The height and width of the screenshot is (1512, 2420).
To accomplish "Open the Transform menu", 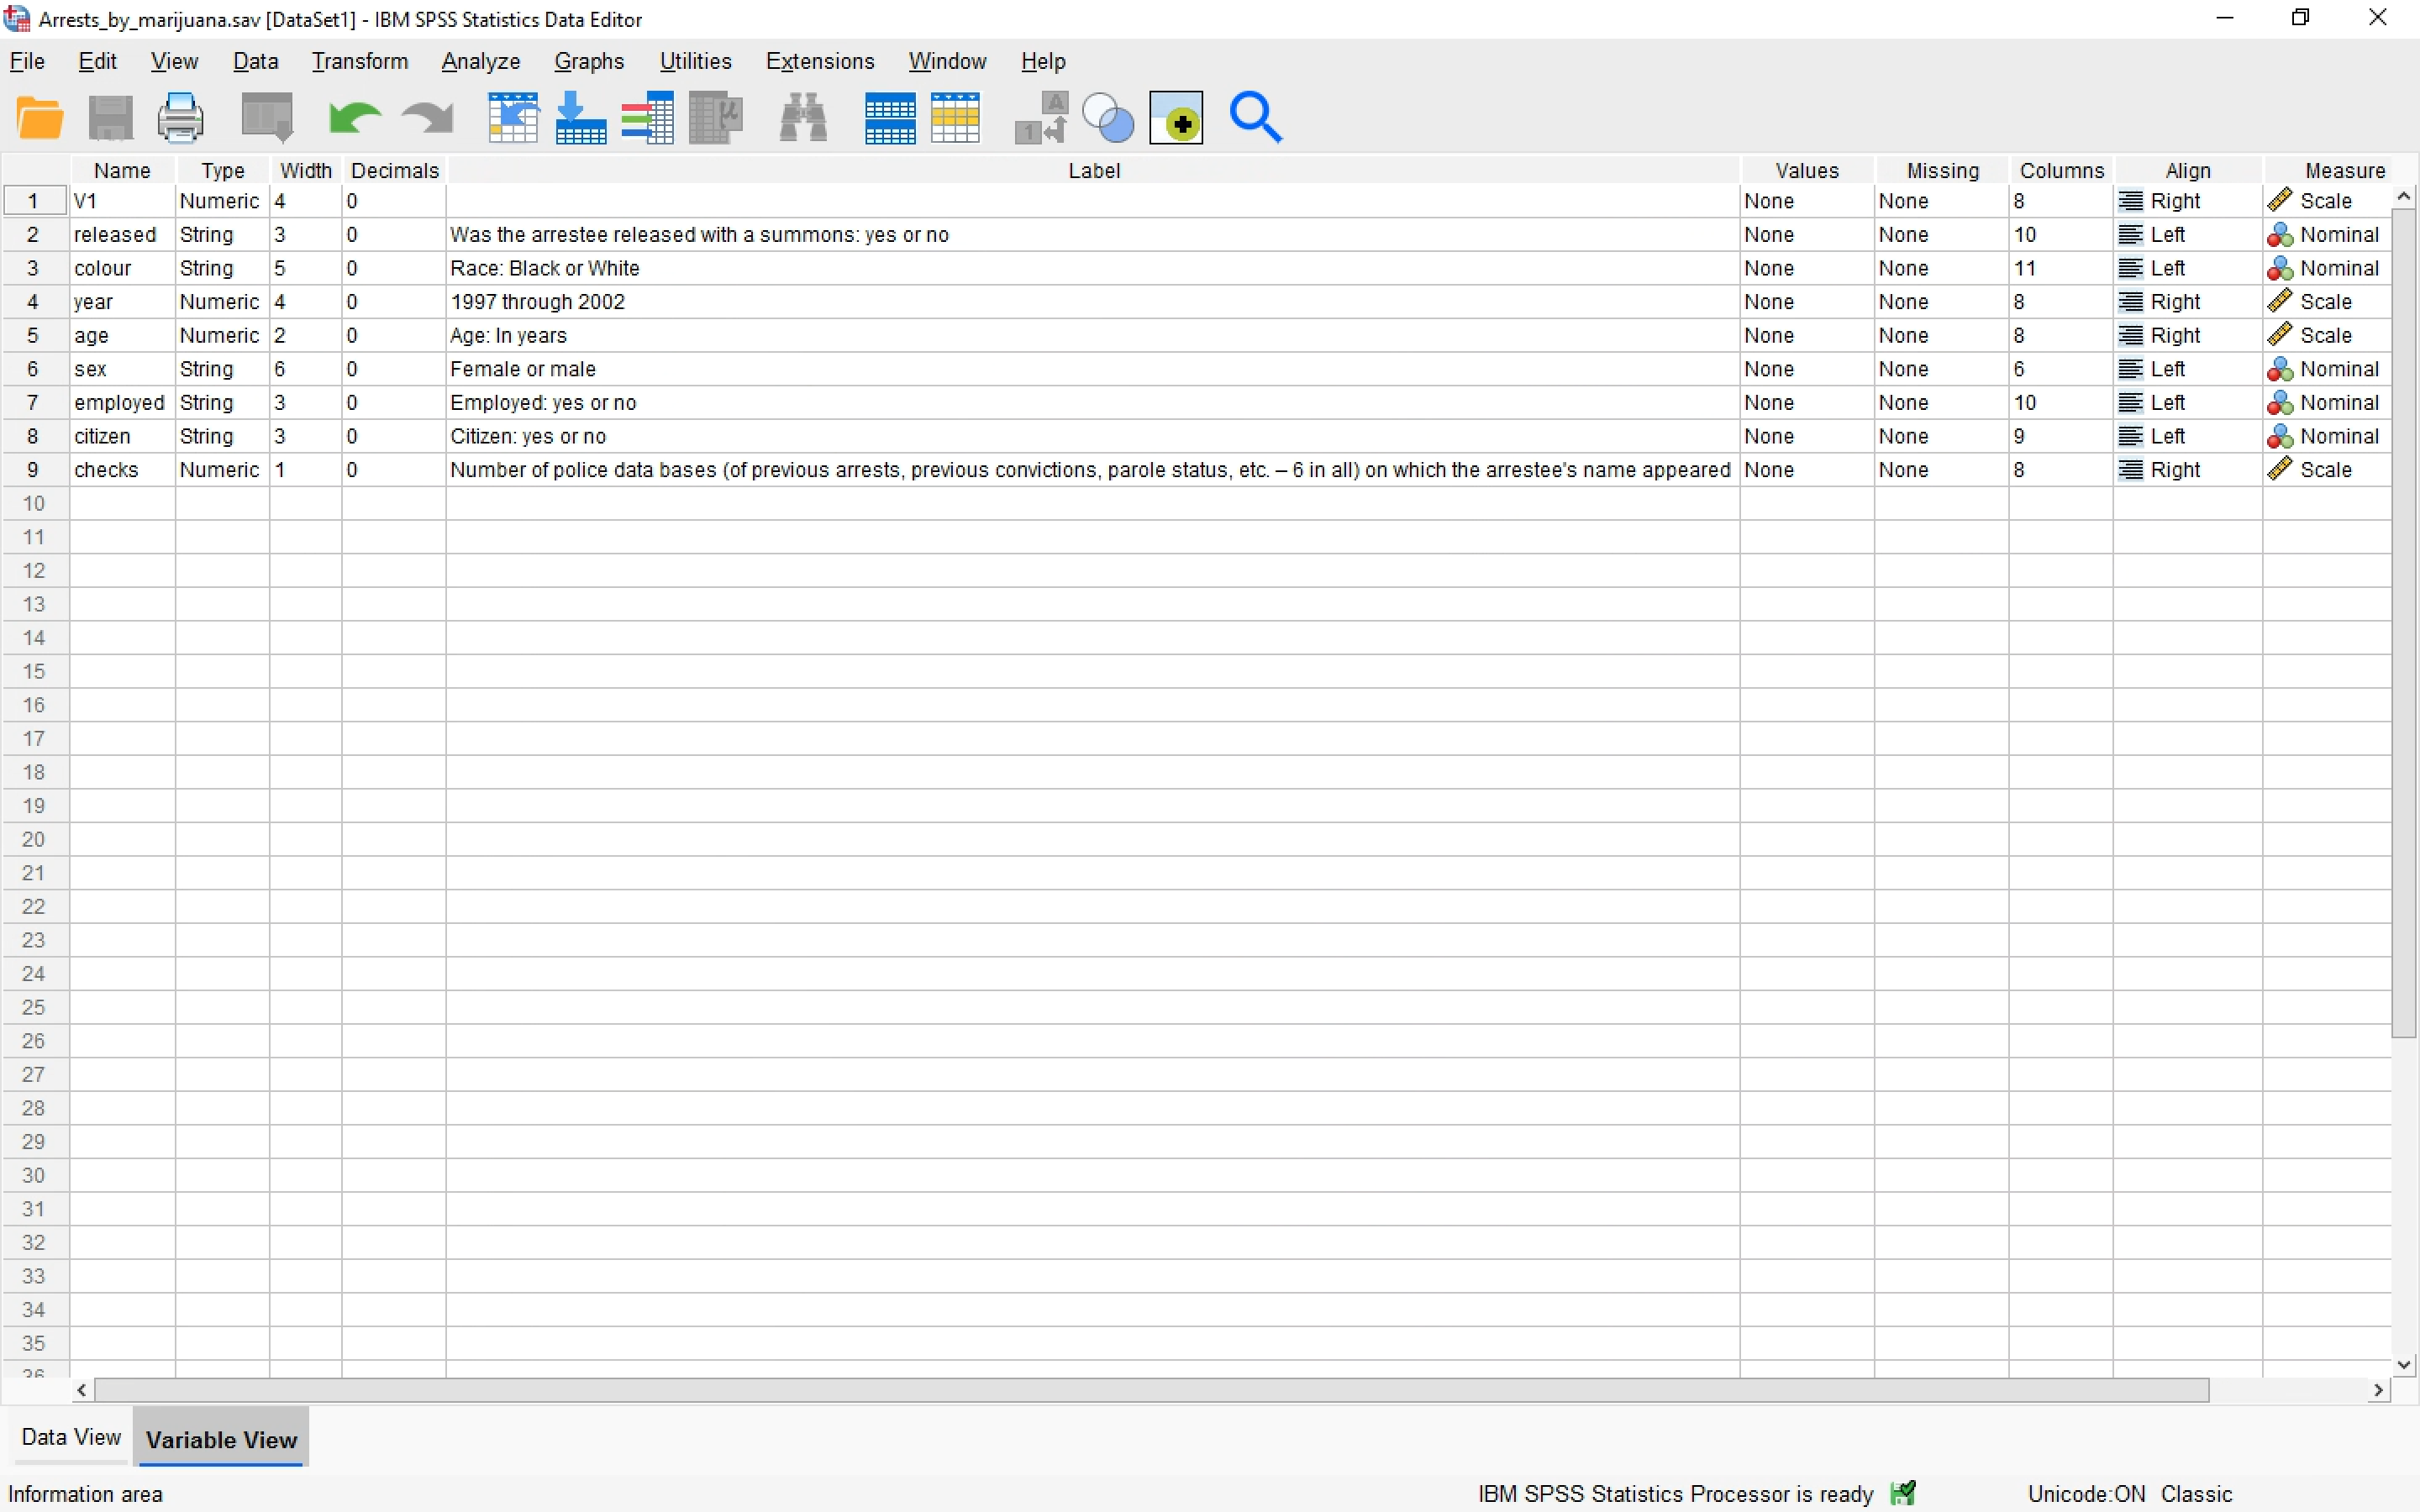I will point(359,62).
